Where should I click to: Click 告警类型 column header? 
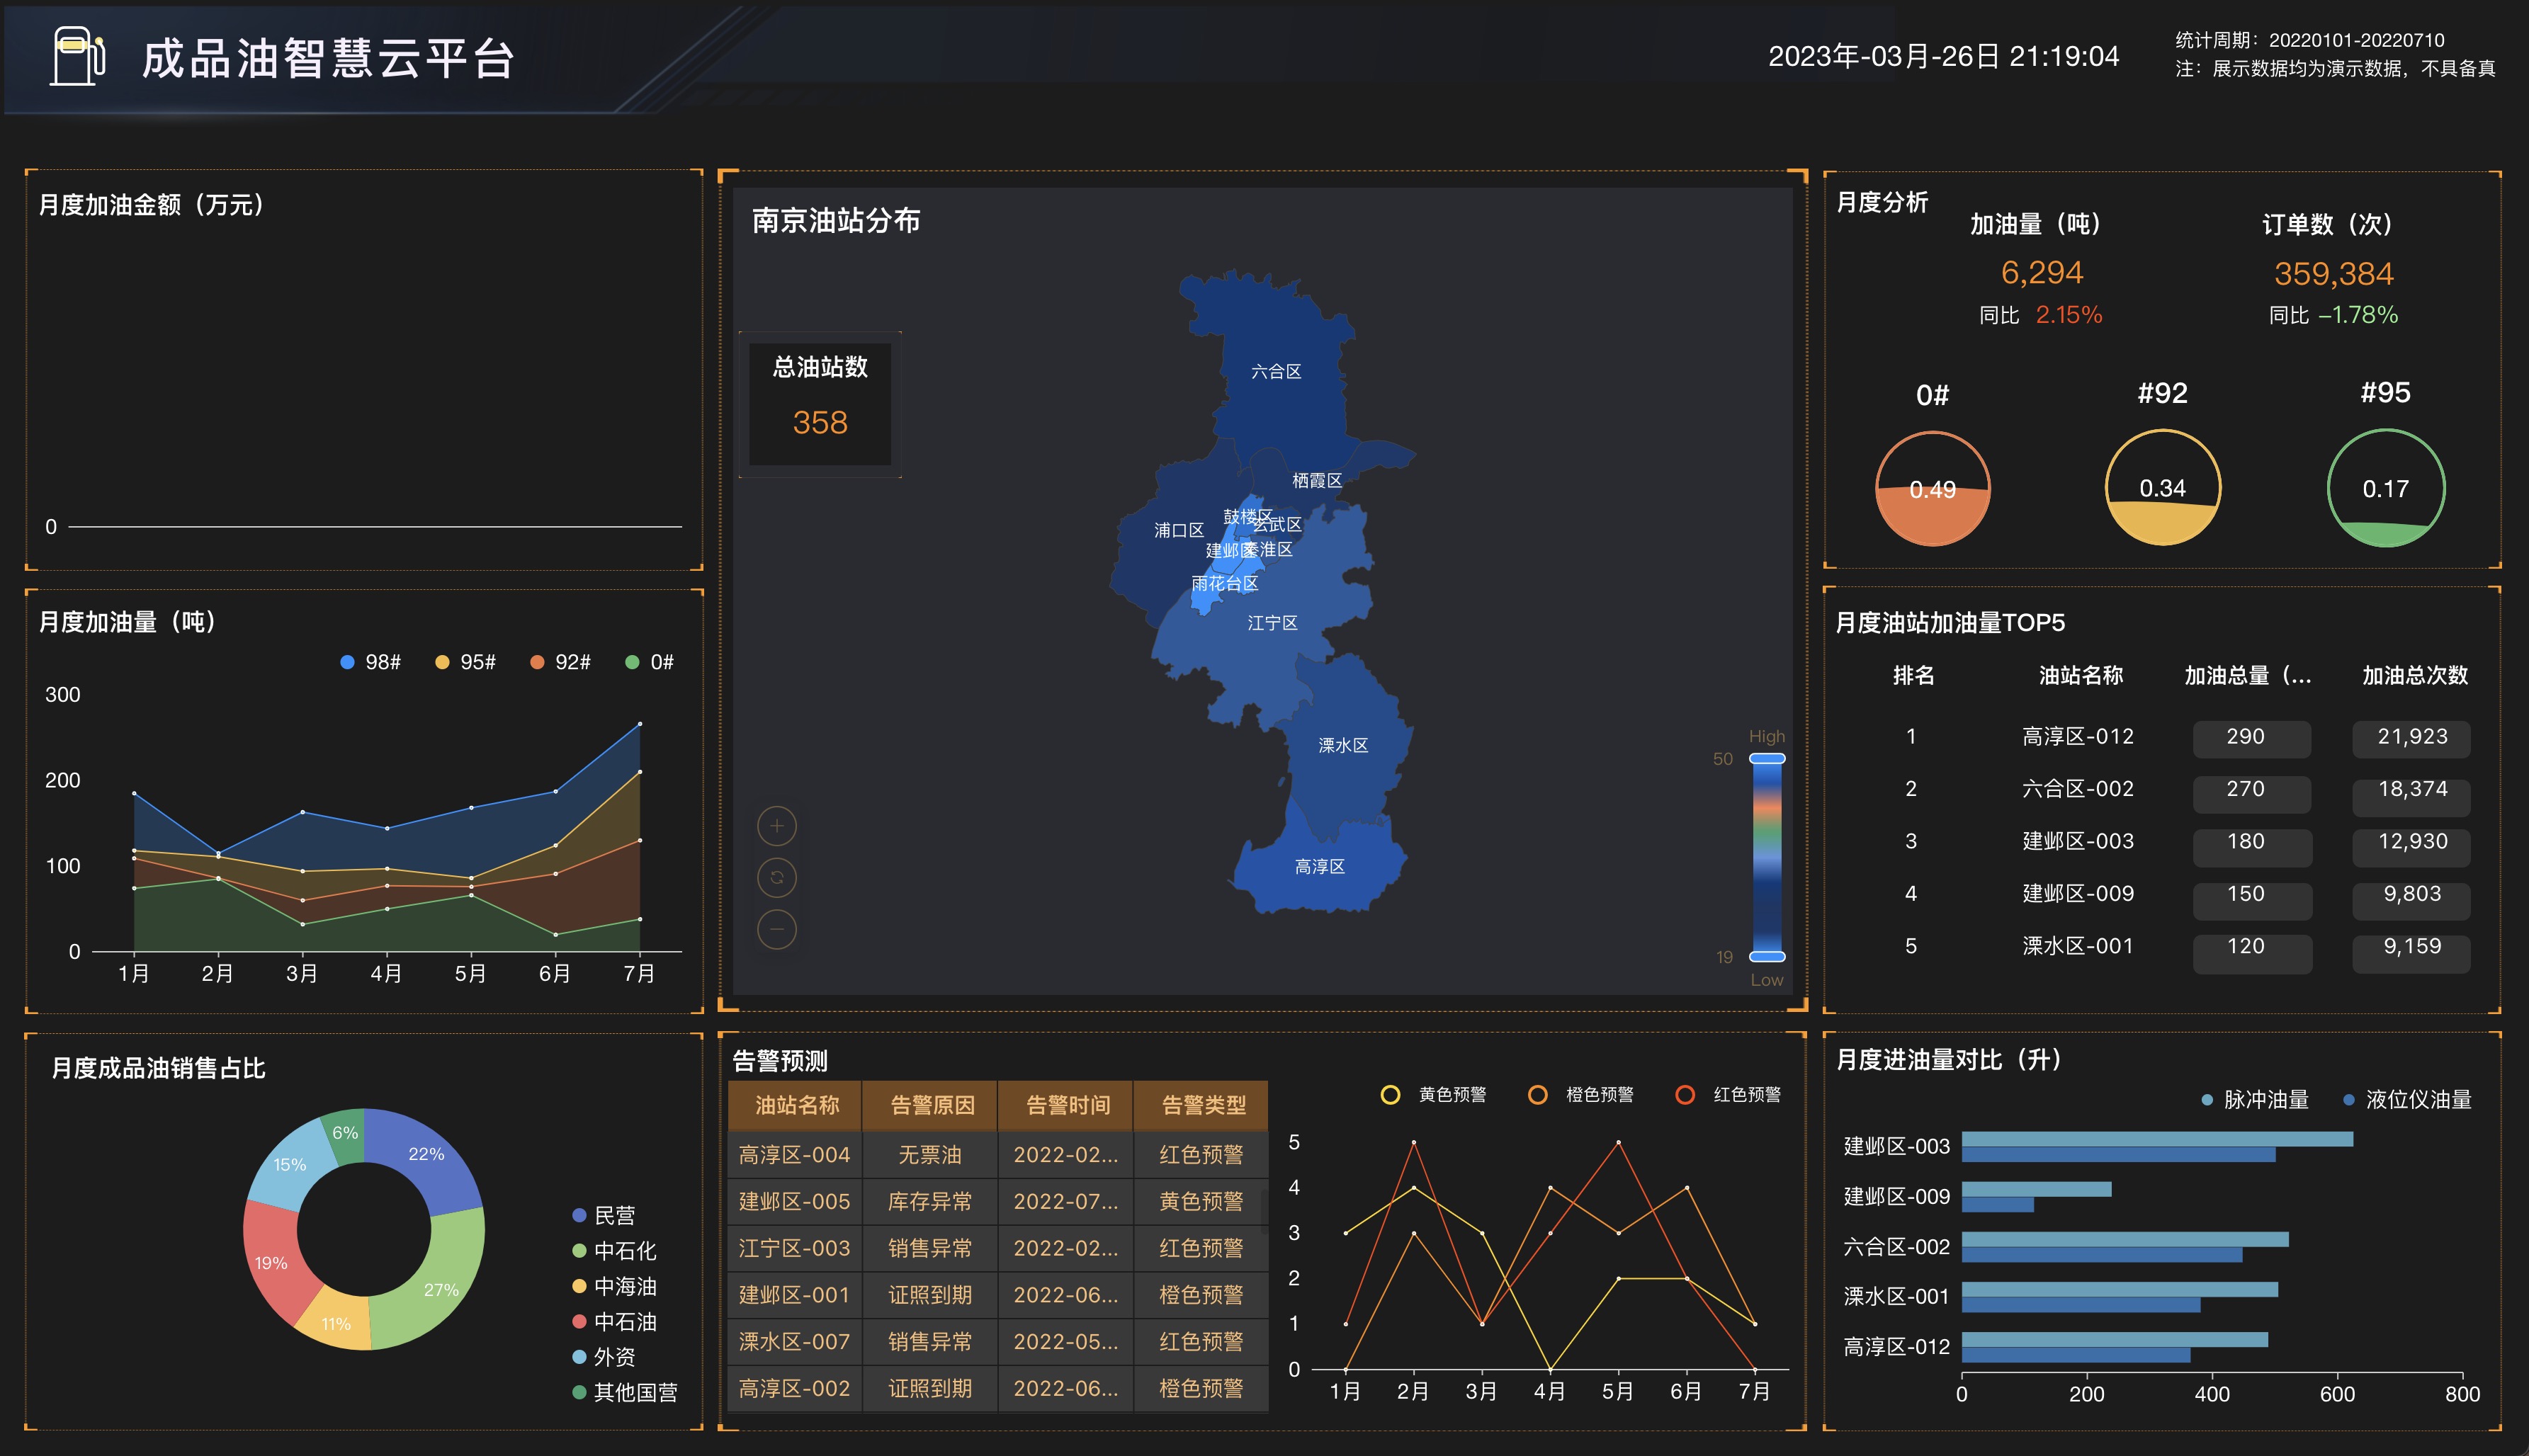coord(1203,1105)
